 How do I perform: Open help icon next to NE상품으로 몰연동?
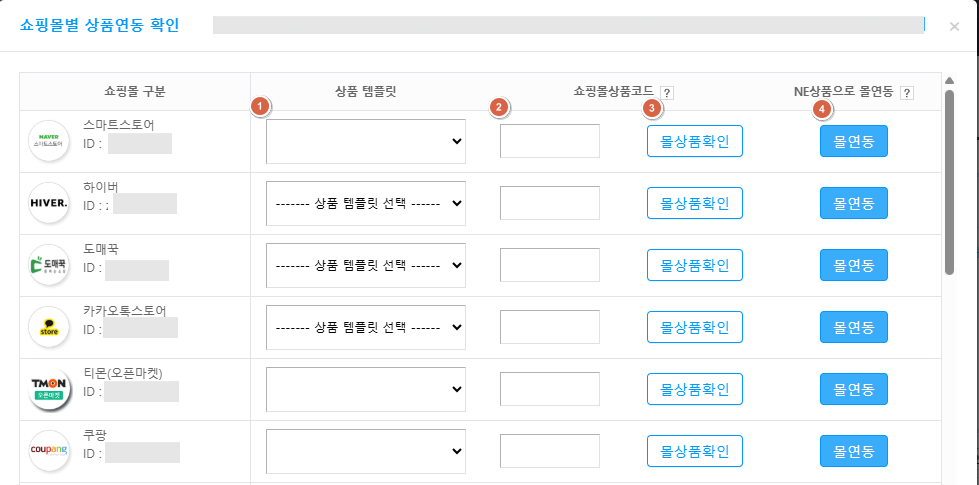click(x=907, y=93)
